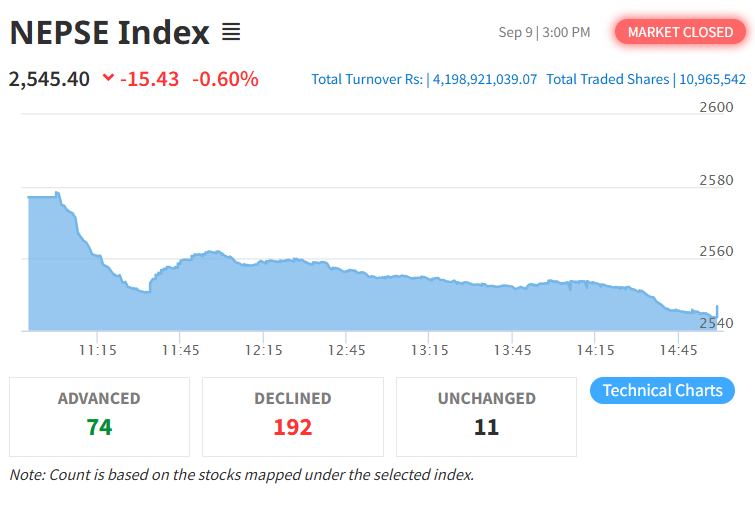
Task: Click the index value 2,545.40
Action: click(x=49, y=79)
